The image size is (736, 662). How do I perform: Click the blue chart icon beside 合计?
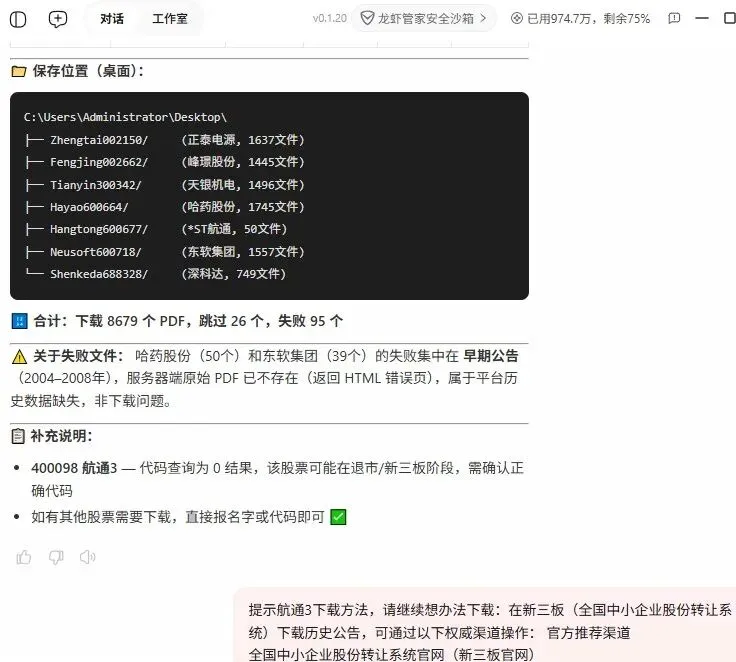[x=19, y=322]
